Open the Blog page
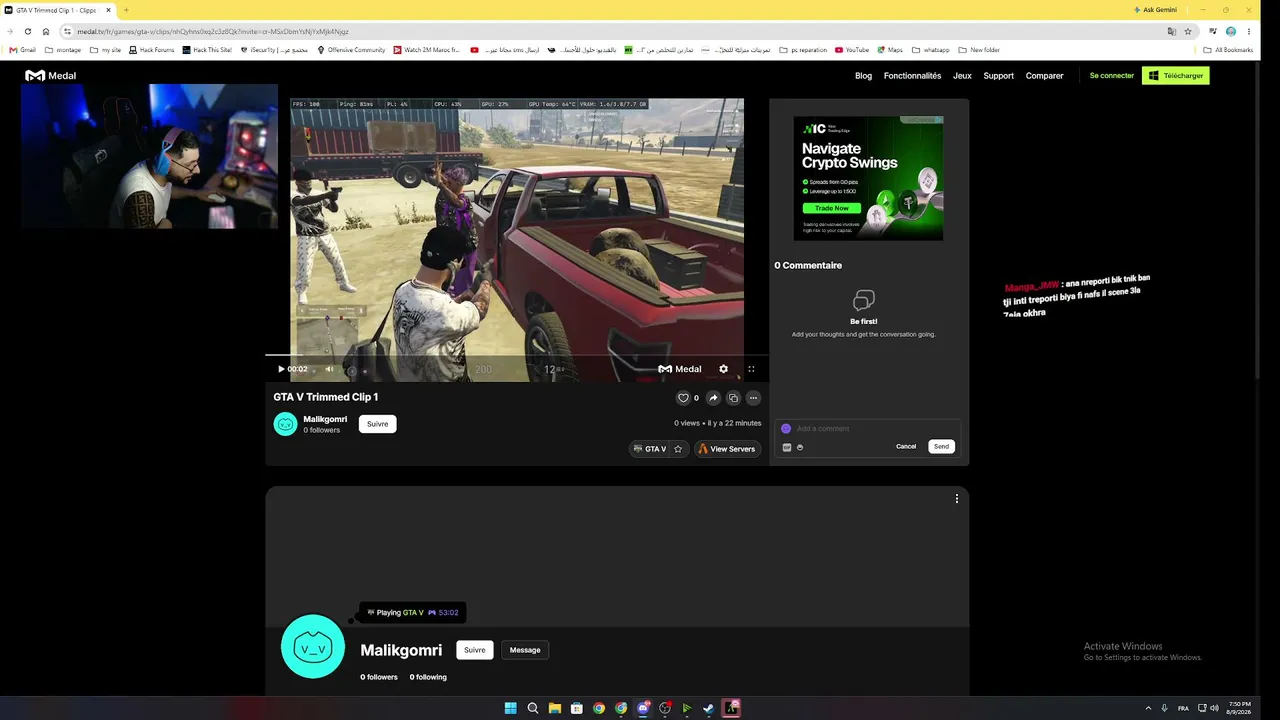Image resolution: width=1280 pixels, height=720 pixels. tap(863, 76)
